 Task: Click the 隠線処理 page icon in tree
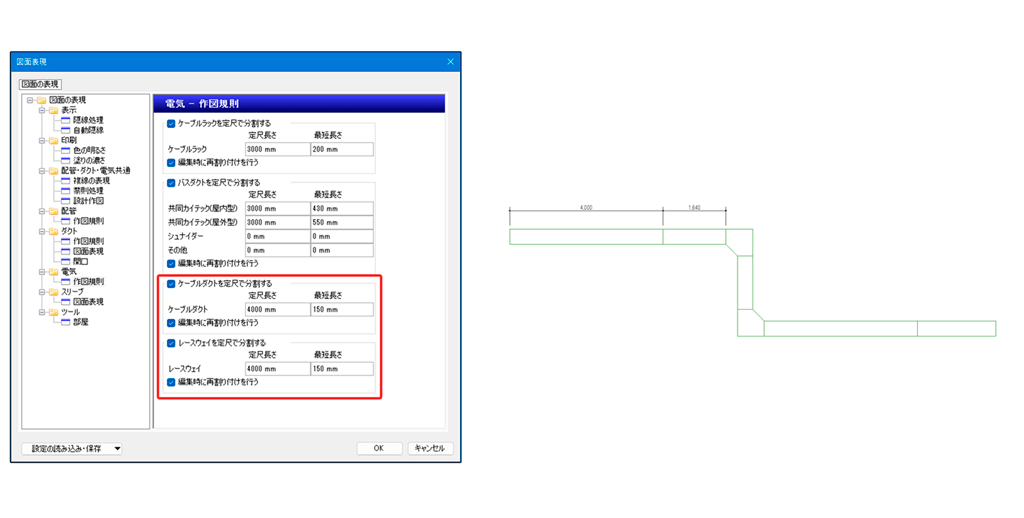point(65,120)
